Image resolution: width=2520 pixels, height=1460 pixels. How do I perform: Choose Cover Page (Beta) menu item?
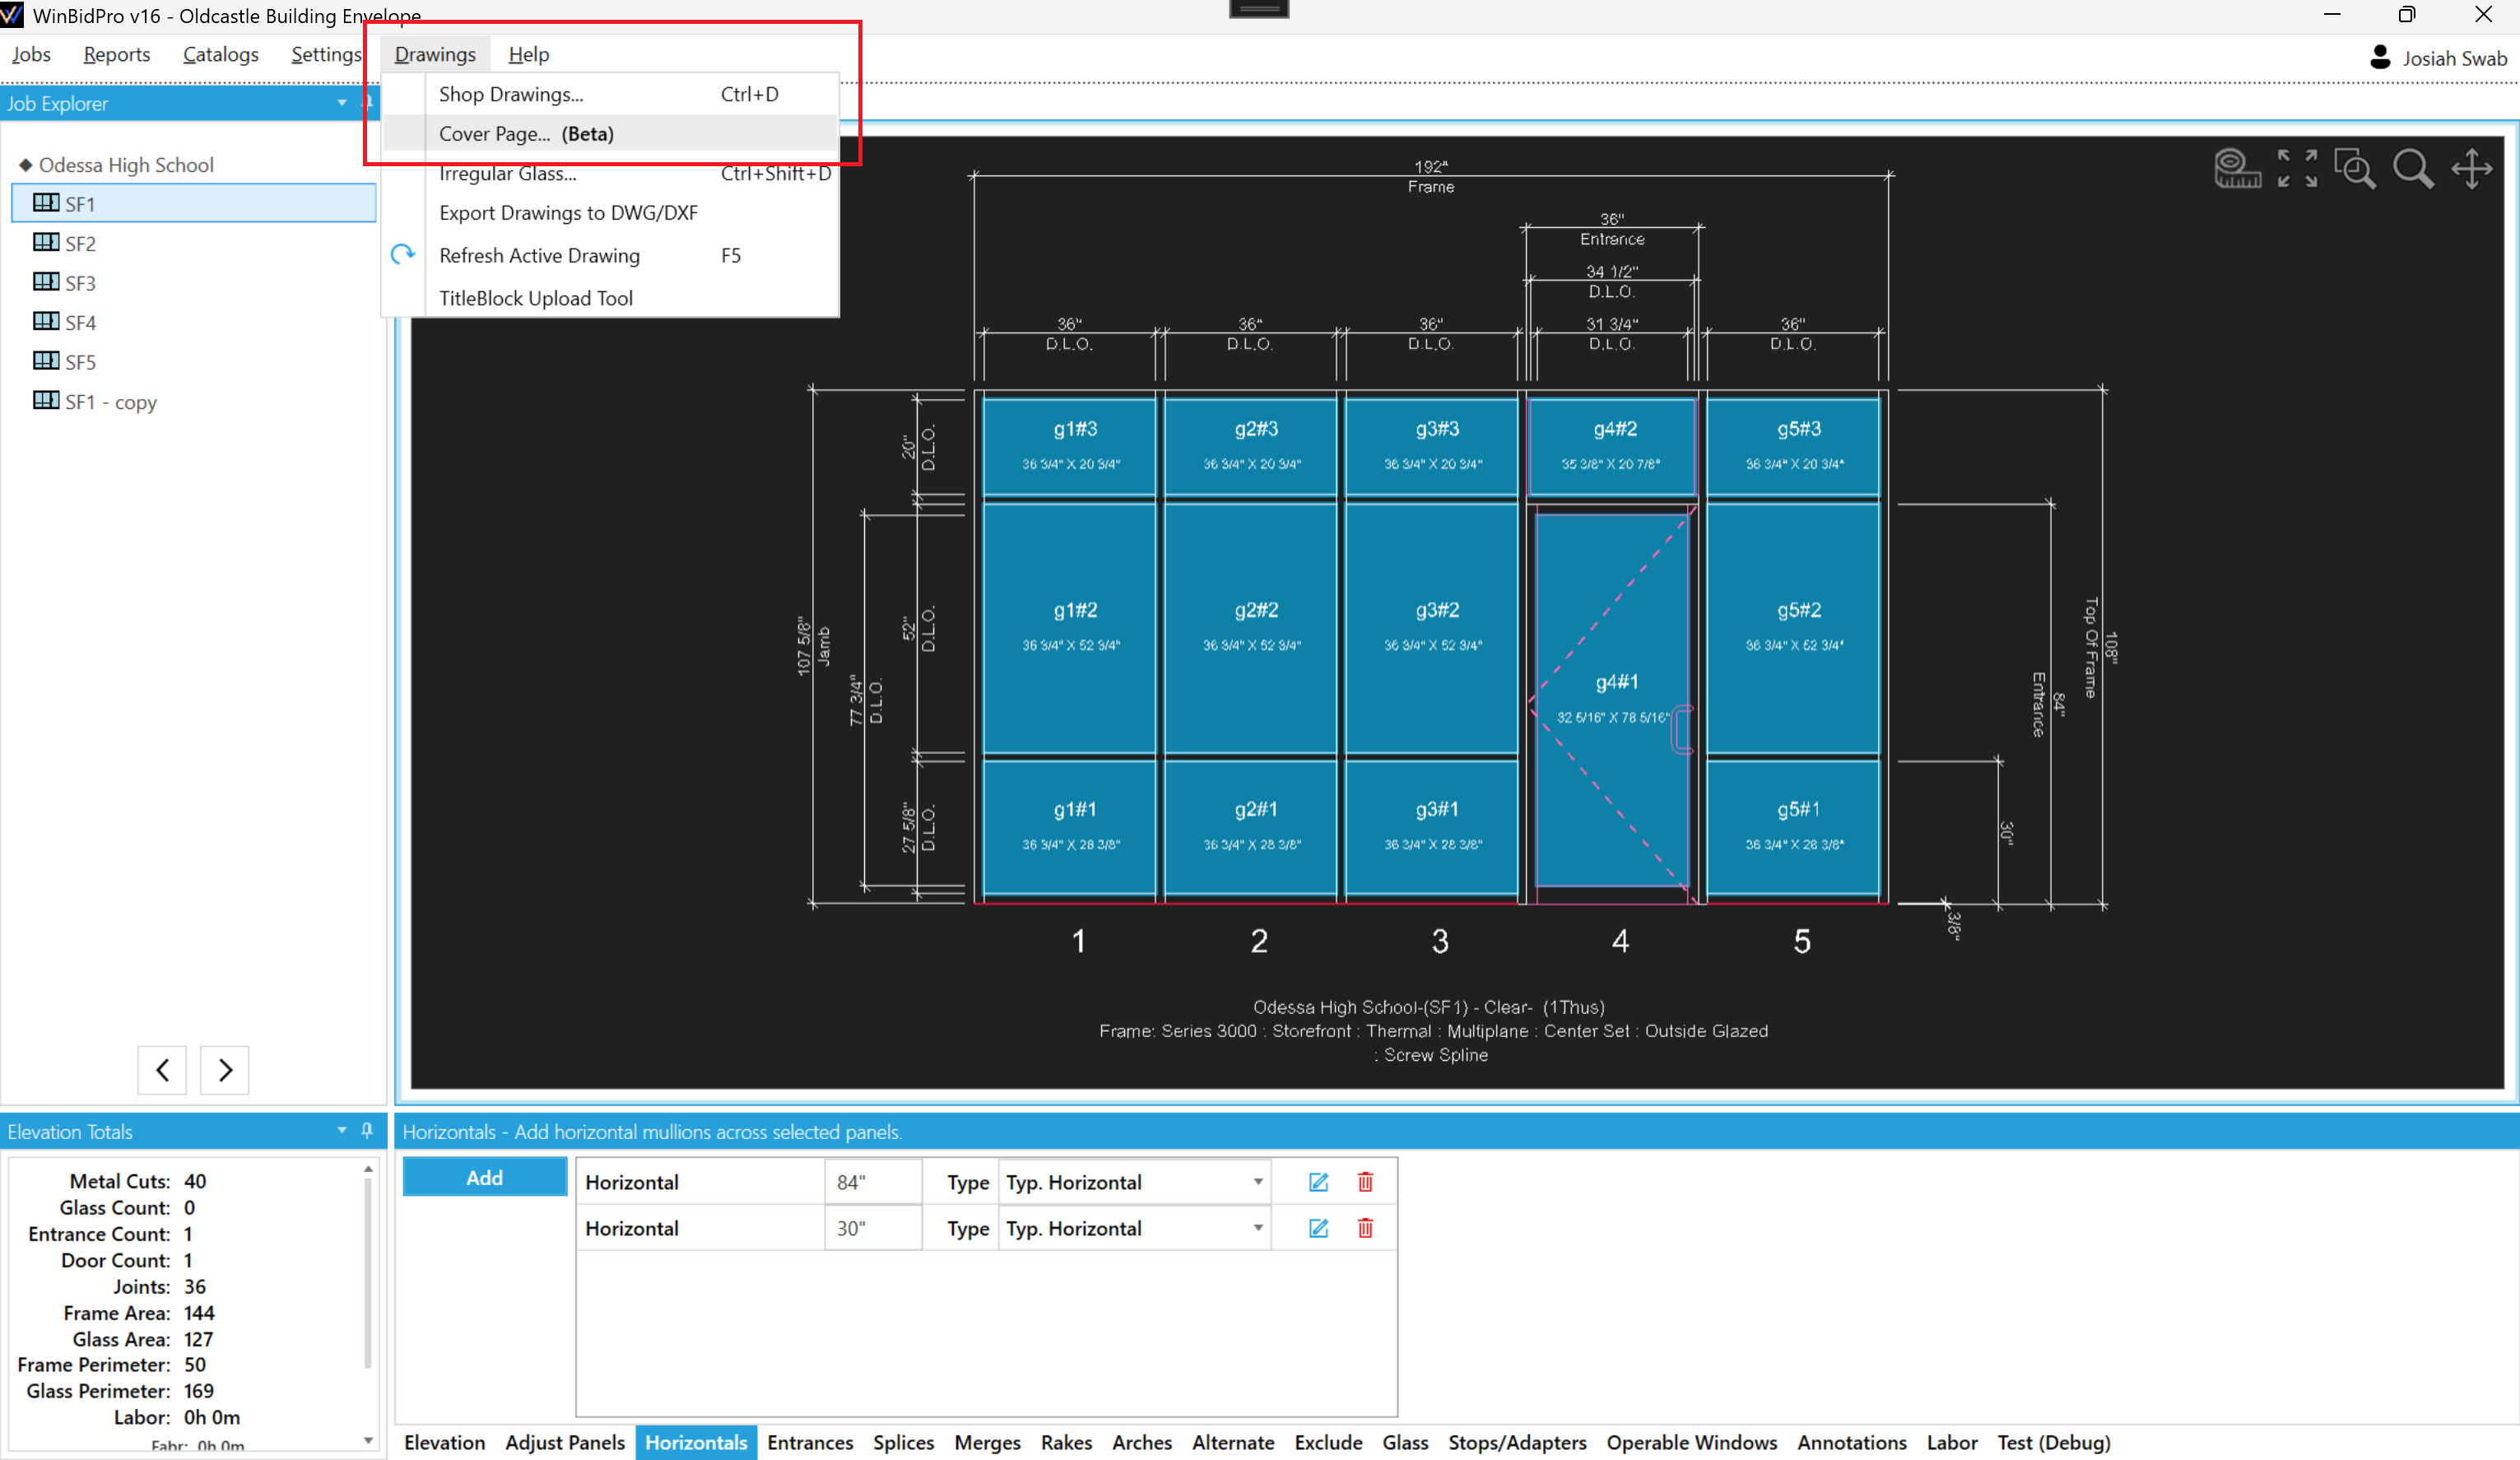[x=610, y=134]
